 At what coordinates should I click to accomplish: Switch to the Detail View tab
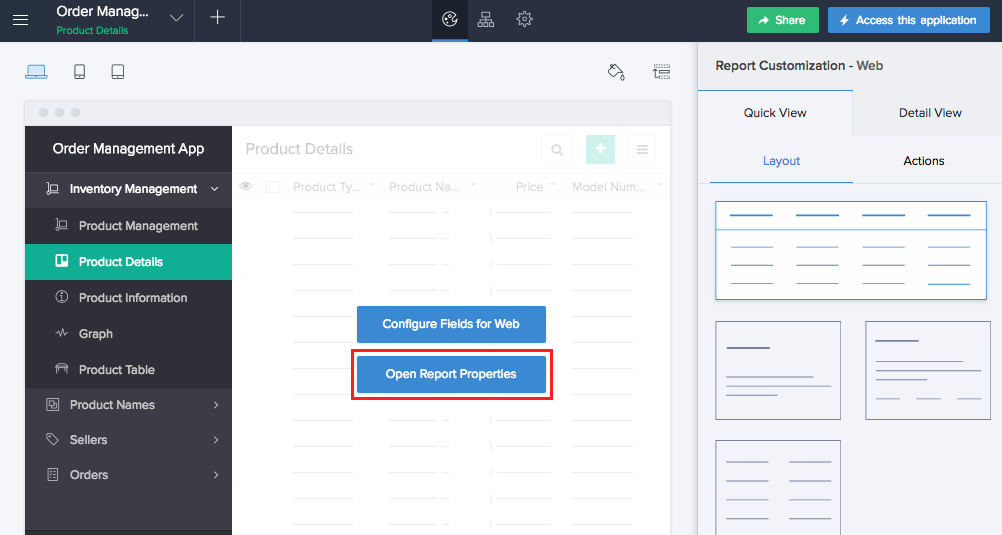coord(930,113)
